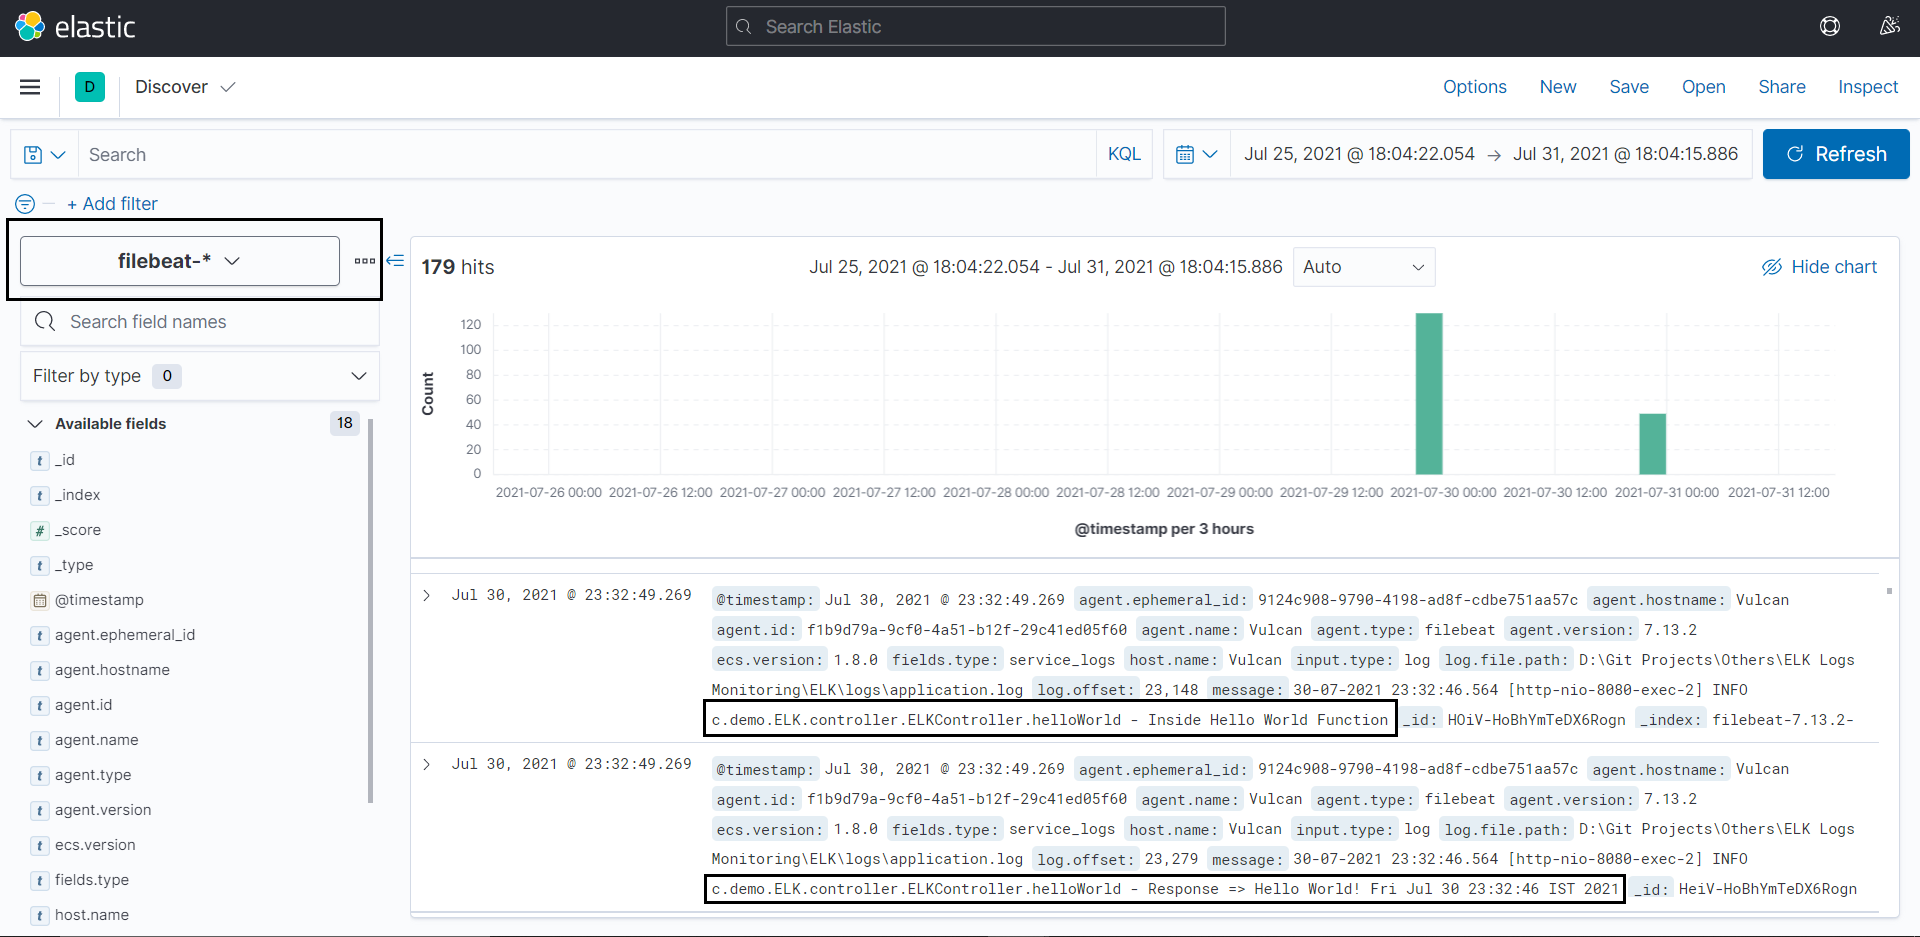Open the Options menu
The height and width of the screenshot is (937, 1920).
[1474, 87]
